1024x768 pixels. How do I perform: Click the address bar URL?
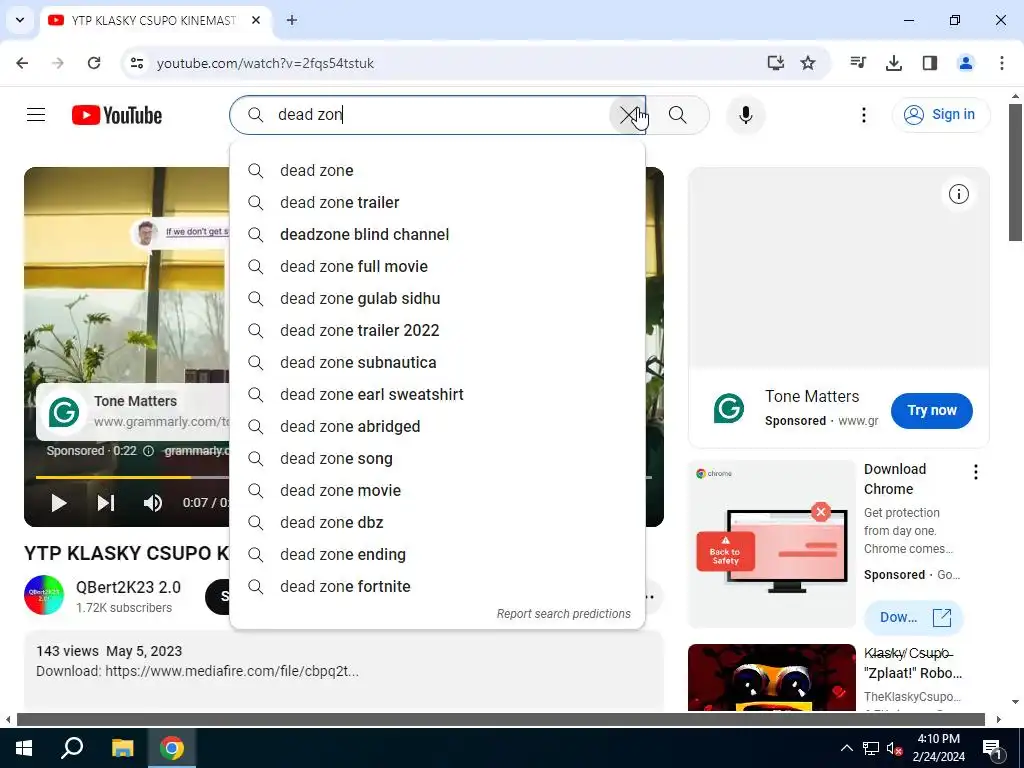click(x=265, y=63)
